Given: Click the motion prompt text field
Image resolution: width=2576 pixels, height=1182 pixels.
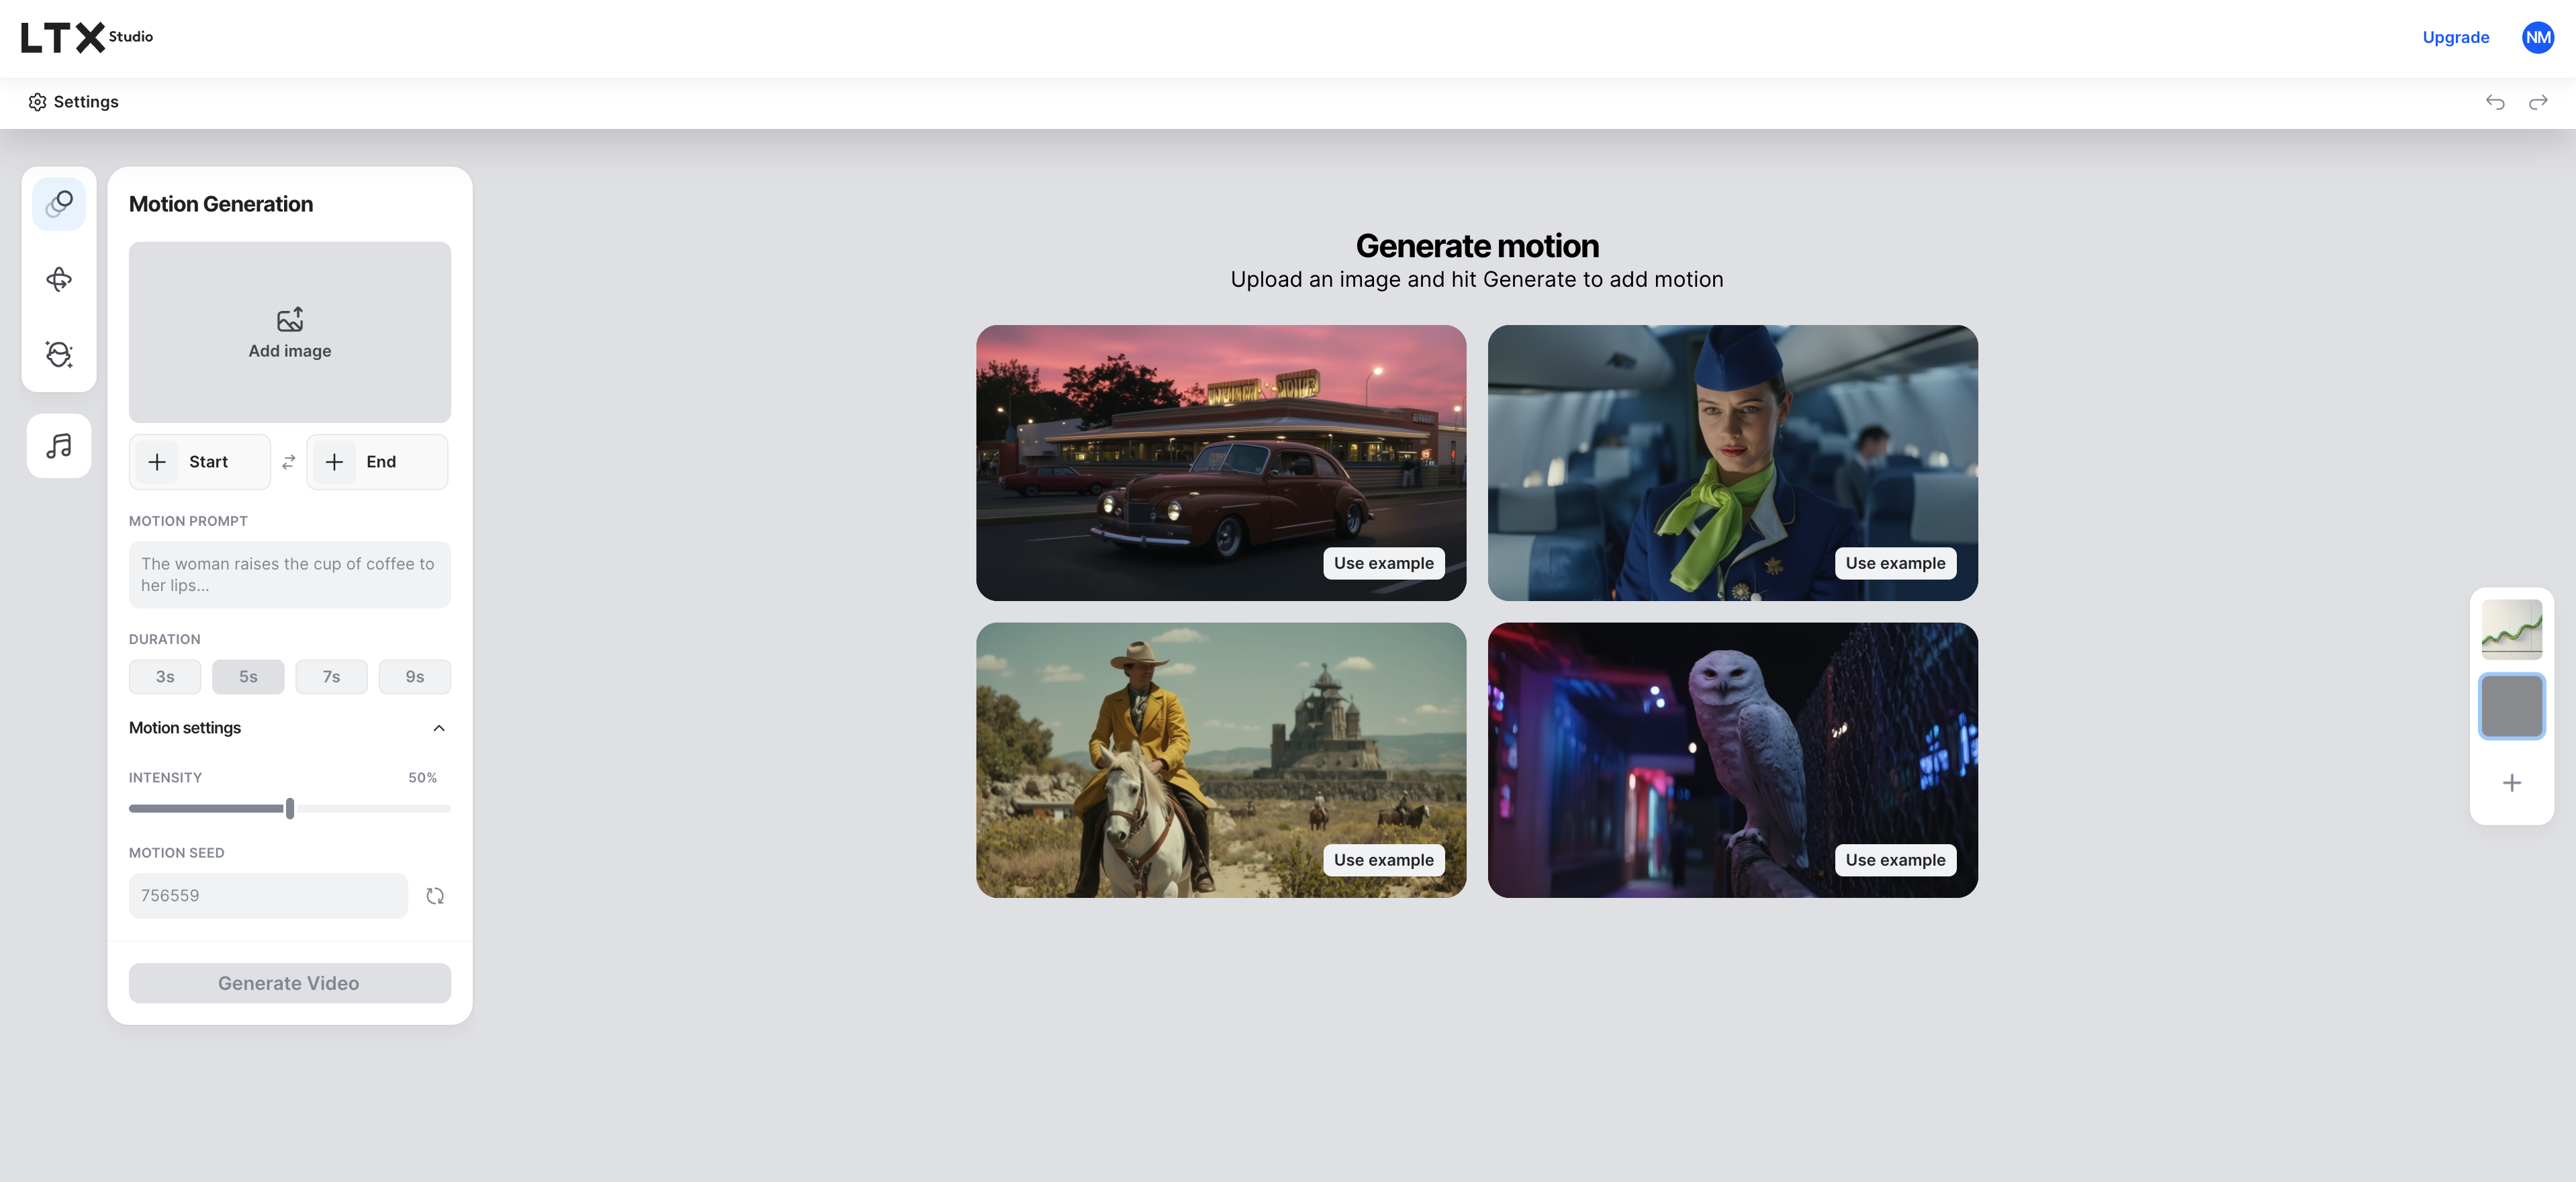Looking at the screenshot, I should tap(290, 575).
